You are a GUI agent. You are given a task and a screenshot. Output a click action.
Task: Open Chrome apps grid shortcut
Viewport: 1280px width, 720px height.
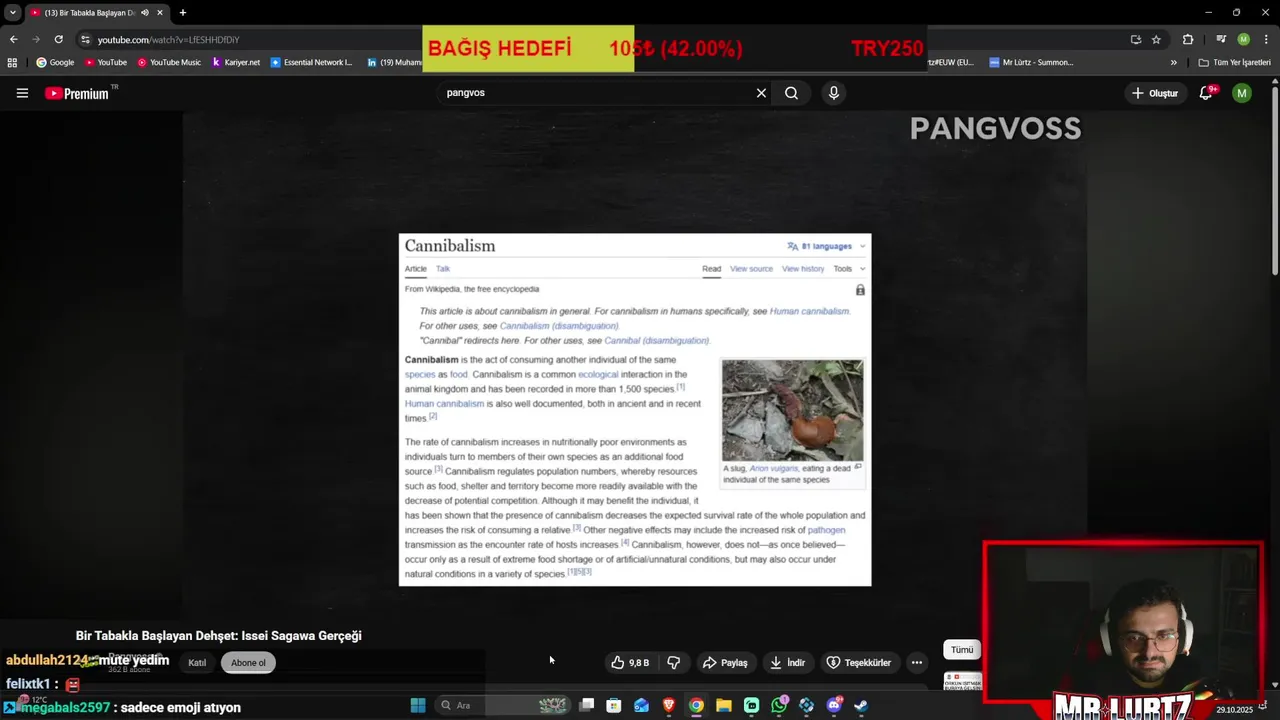12,62
